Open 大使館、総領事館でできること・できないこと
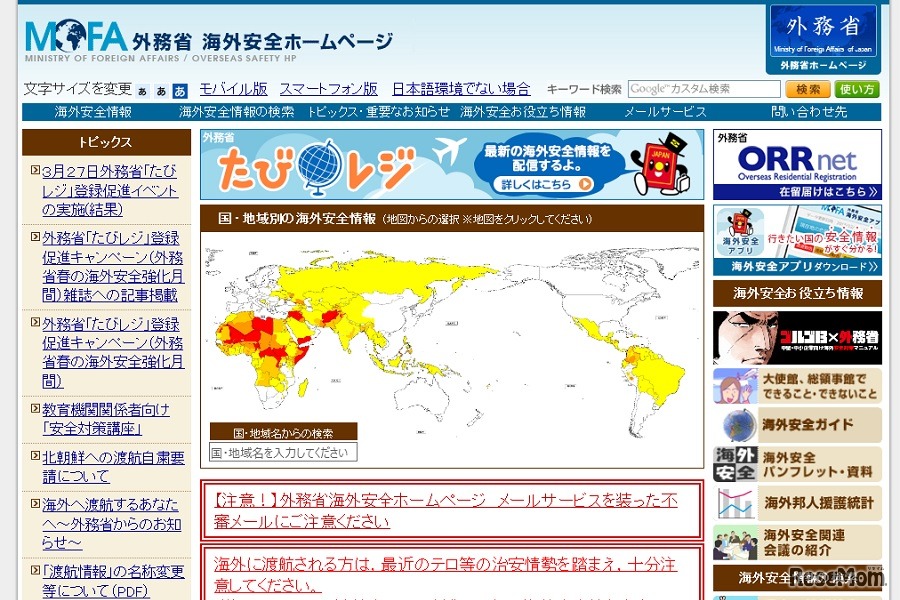Image resolution: width=900 pixels, height=600 pixels. [805, 385]
